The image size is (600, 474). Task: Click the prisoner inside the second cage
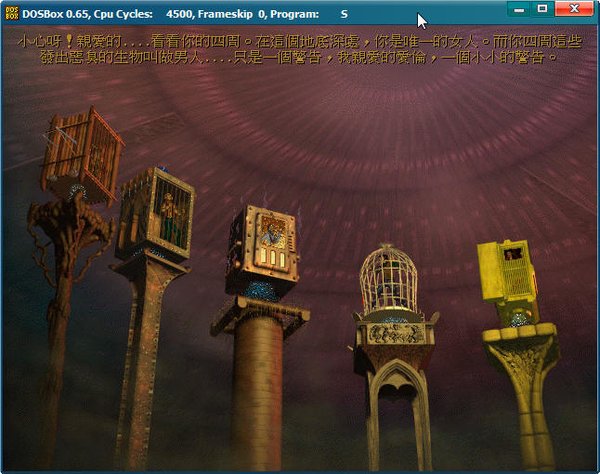coord(171,215)
